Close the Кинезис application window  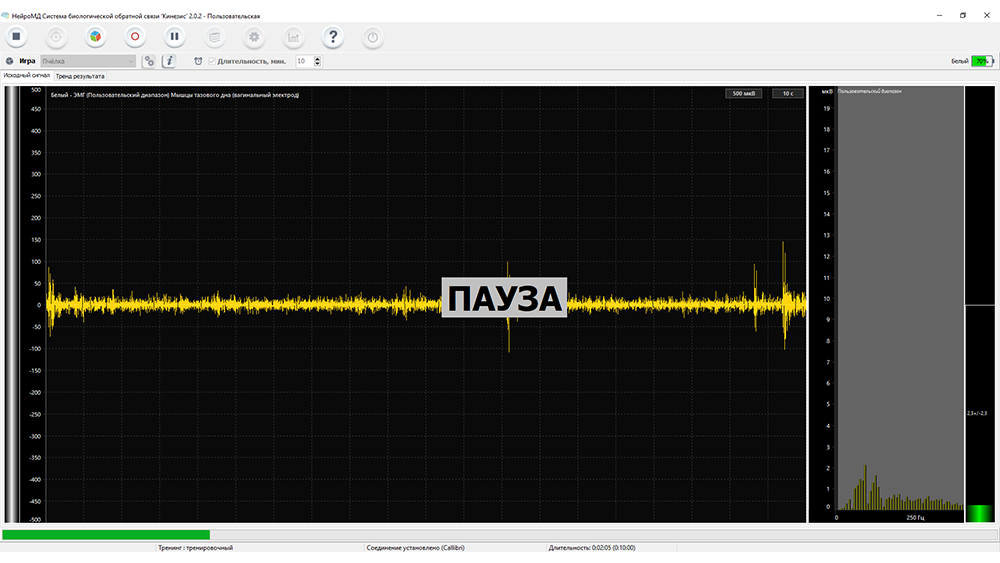click(x=987, y=15)
